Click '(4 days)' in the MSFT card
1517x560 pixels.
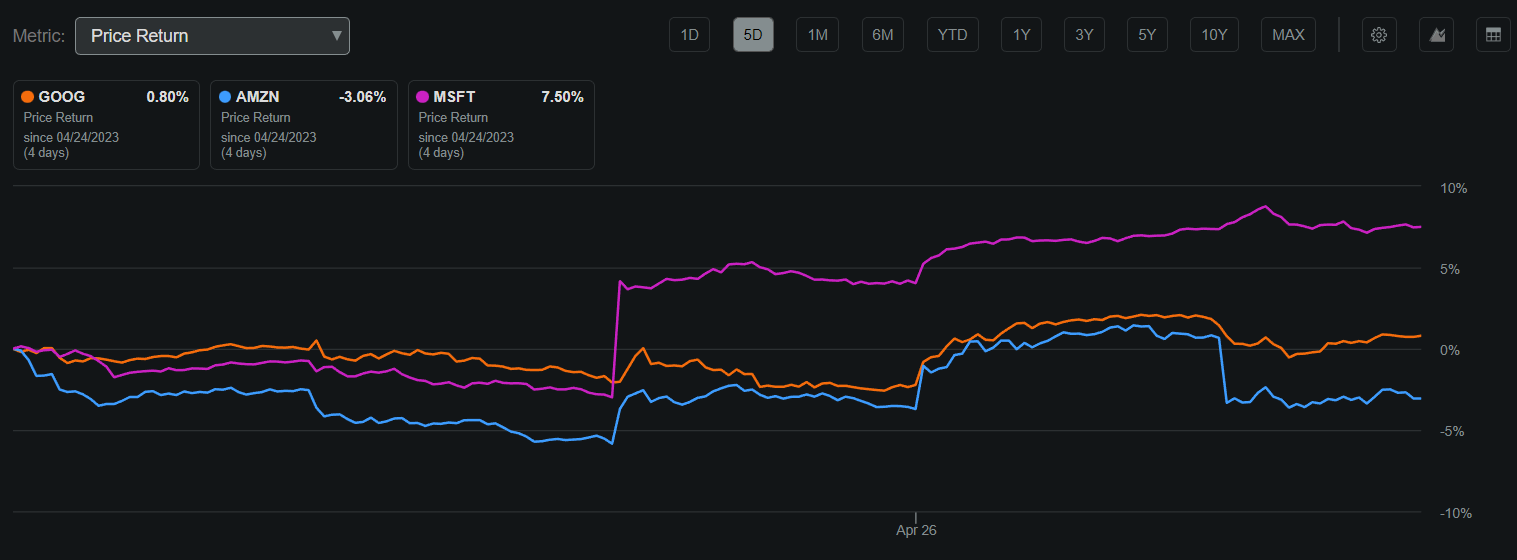tap(441, 153)
